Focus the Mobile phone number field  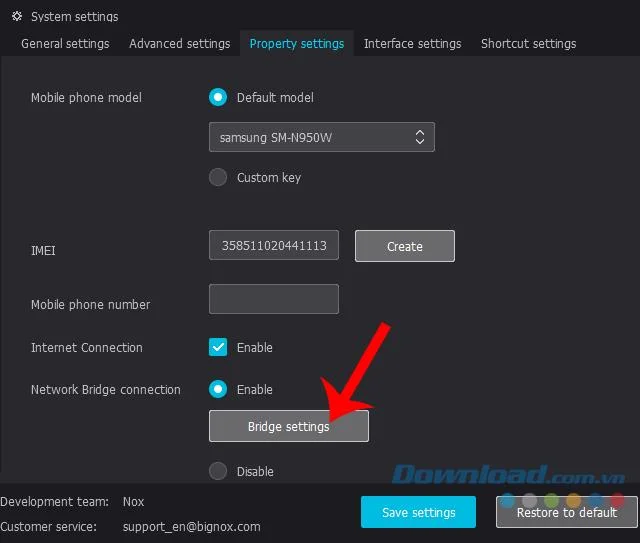pos(274,299)
